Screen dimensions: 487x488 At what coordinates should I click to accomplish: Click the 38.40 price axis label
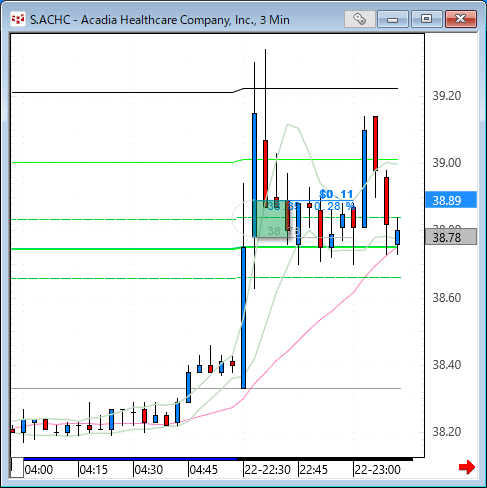point(447,365)
